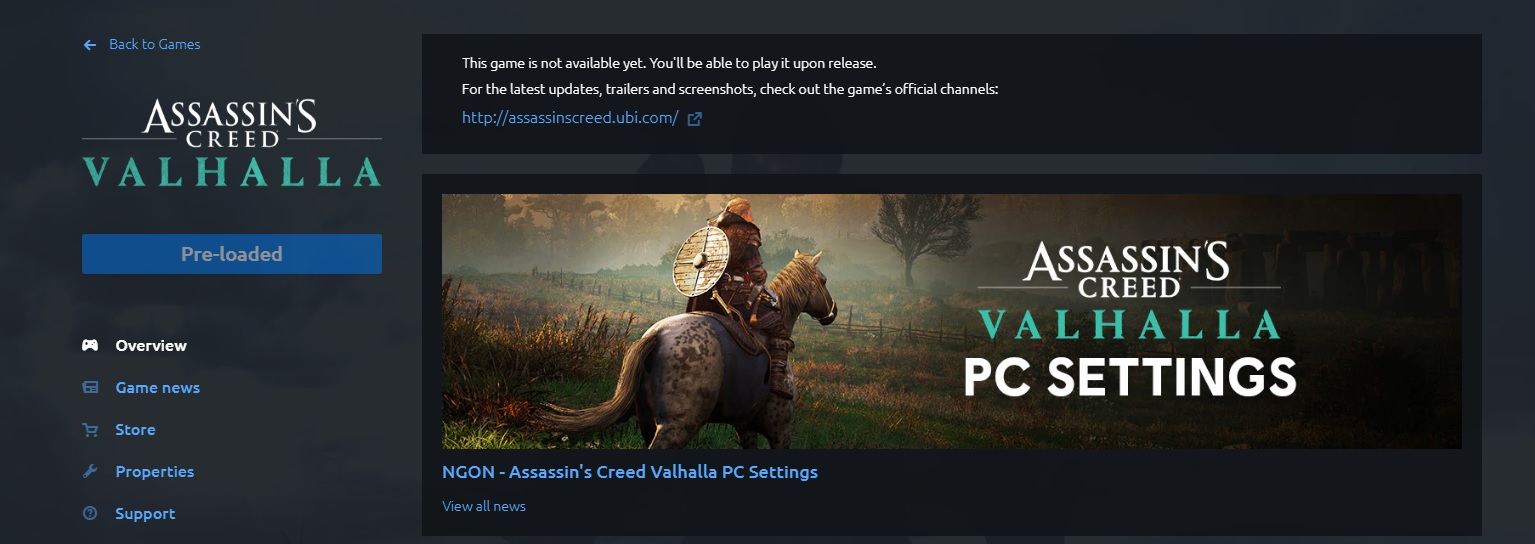Open the Game news section

coord(158,387)
